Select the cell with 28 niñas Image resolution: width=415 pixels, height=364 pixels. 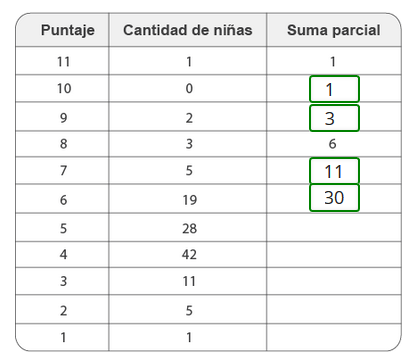188,227
